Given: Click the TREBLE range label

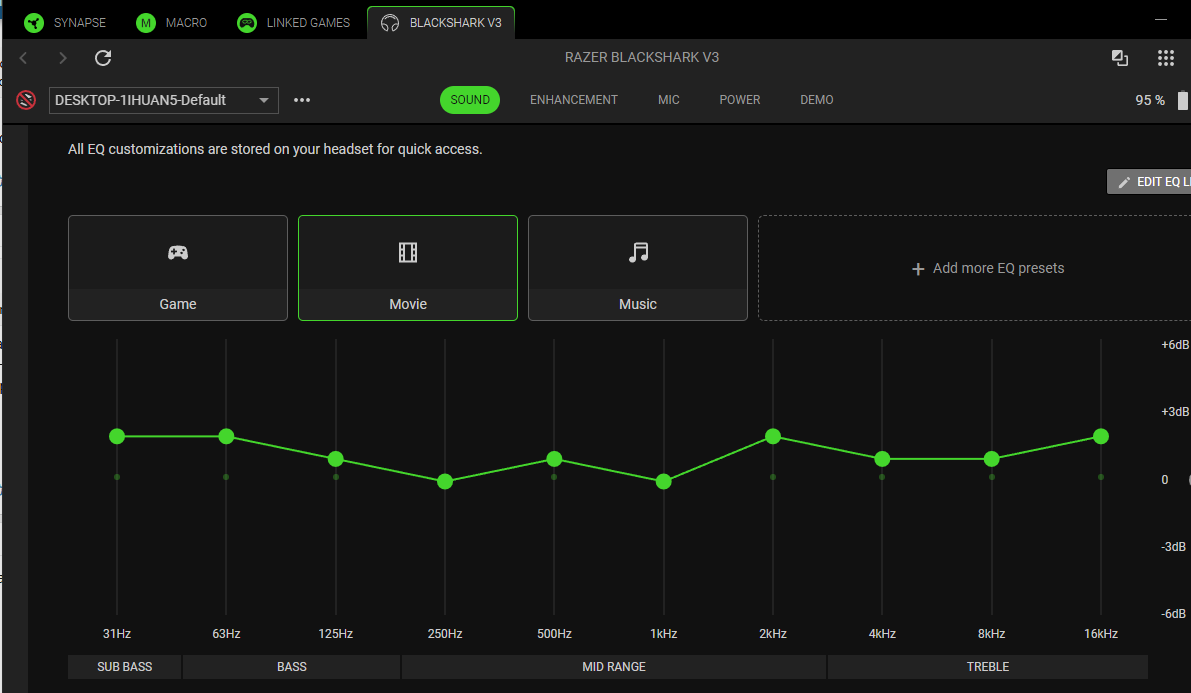Looking at the screenshot, I should [x=987, y=666].
